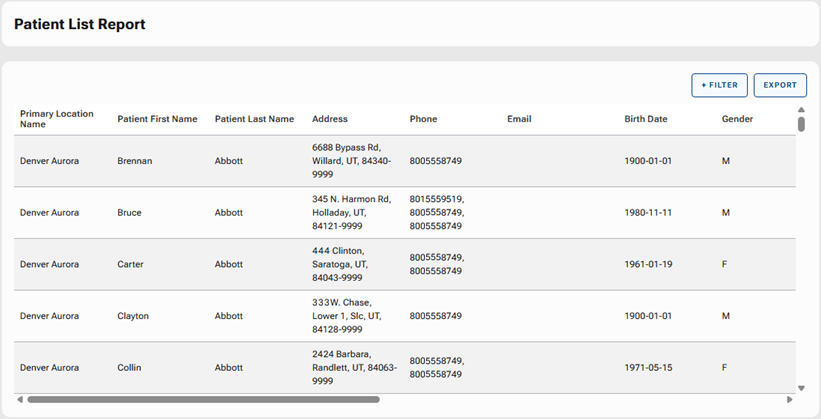Image resolution: width=821 pixels, height=419 pixels.
Task: Click the vertical scrollbar thumb
Action: [801, 124]
